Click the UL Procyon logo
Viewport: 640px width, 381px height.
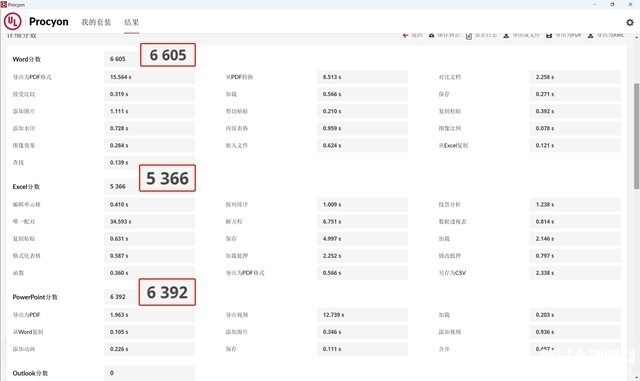pos(36,21)
